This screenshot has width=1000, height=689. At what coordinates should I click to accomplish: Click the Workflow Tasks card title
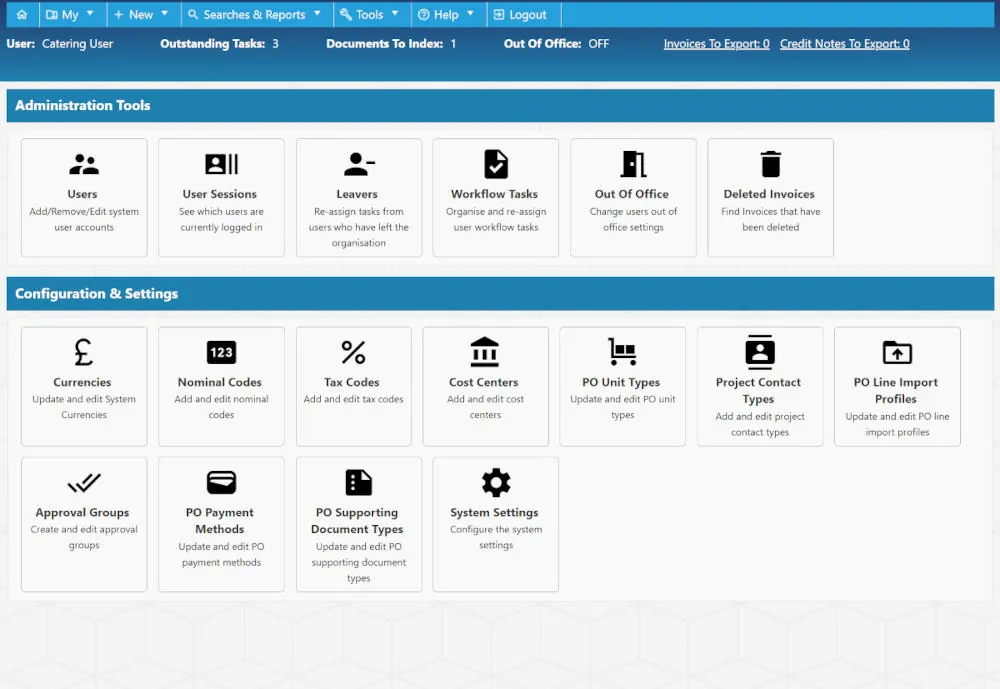tap(494, 194)
